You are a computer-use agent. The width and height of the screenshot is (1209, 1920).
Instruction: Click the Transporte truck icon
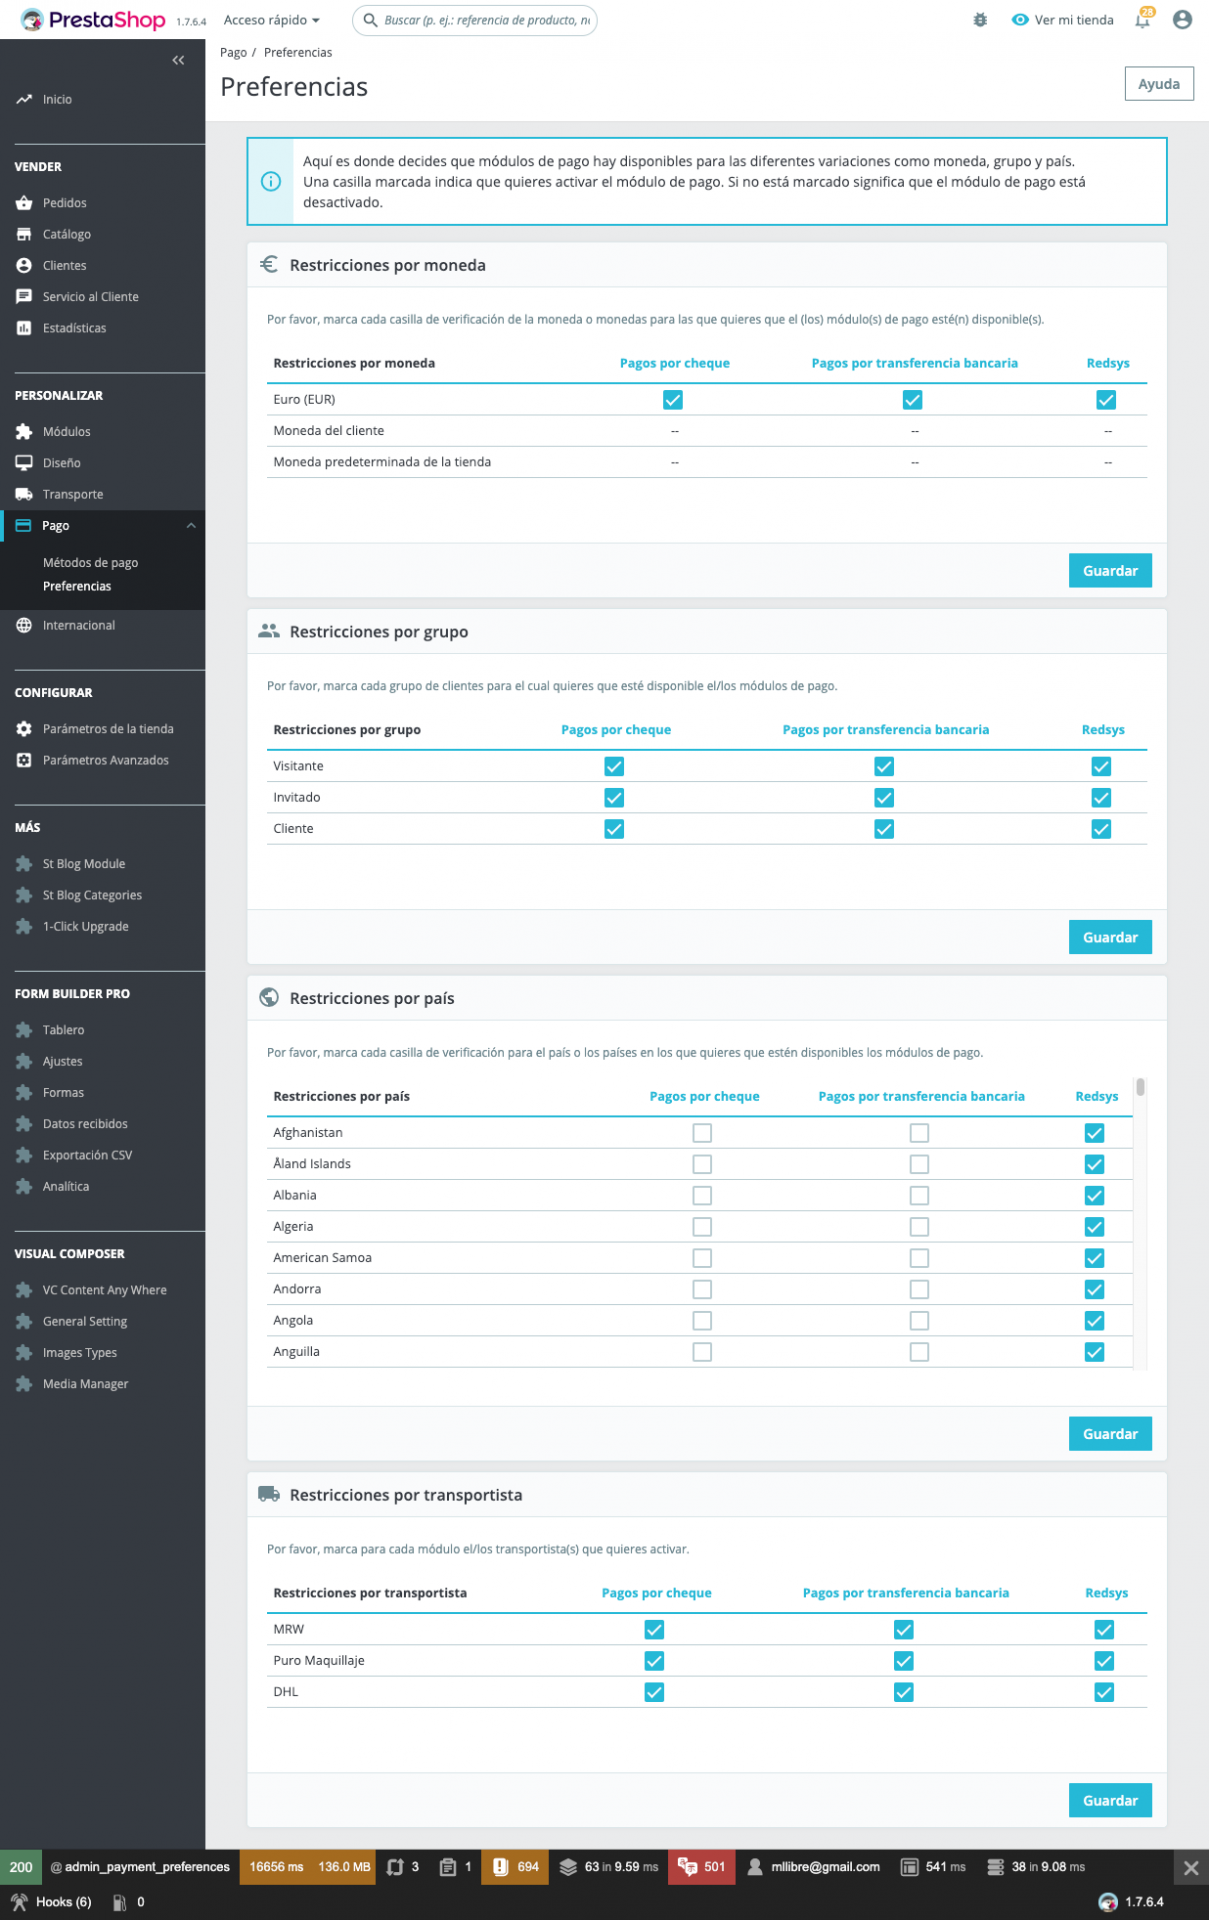click(24, 494)
